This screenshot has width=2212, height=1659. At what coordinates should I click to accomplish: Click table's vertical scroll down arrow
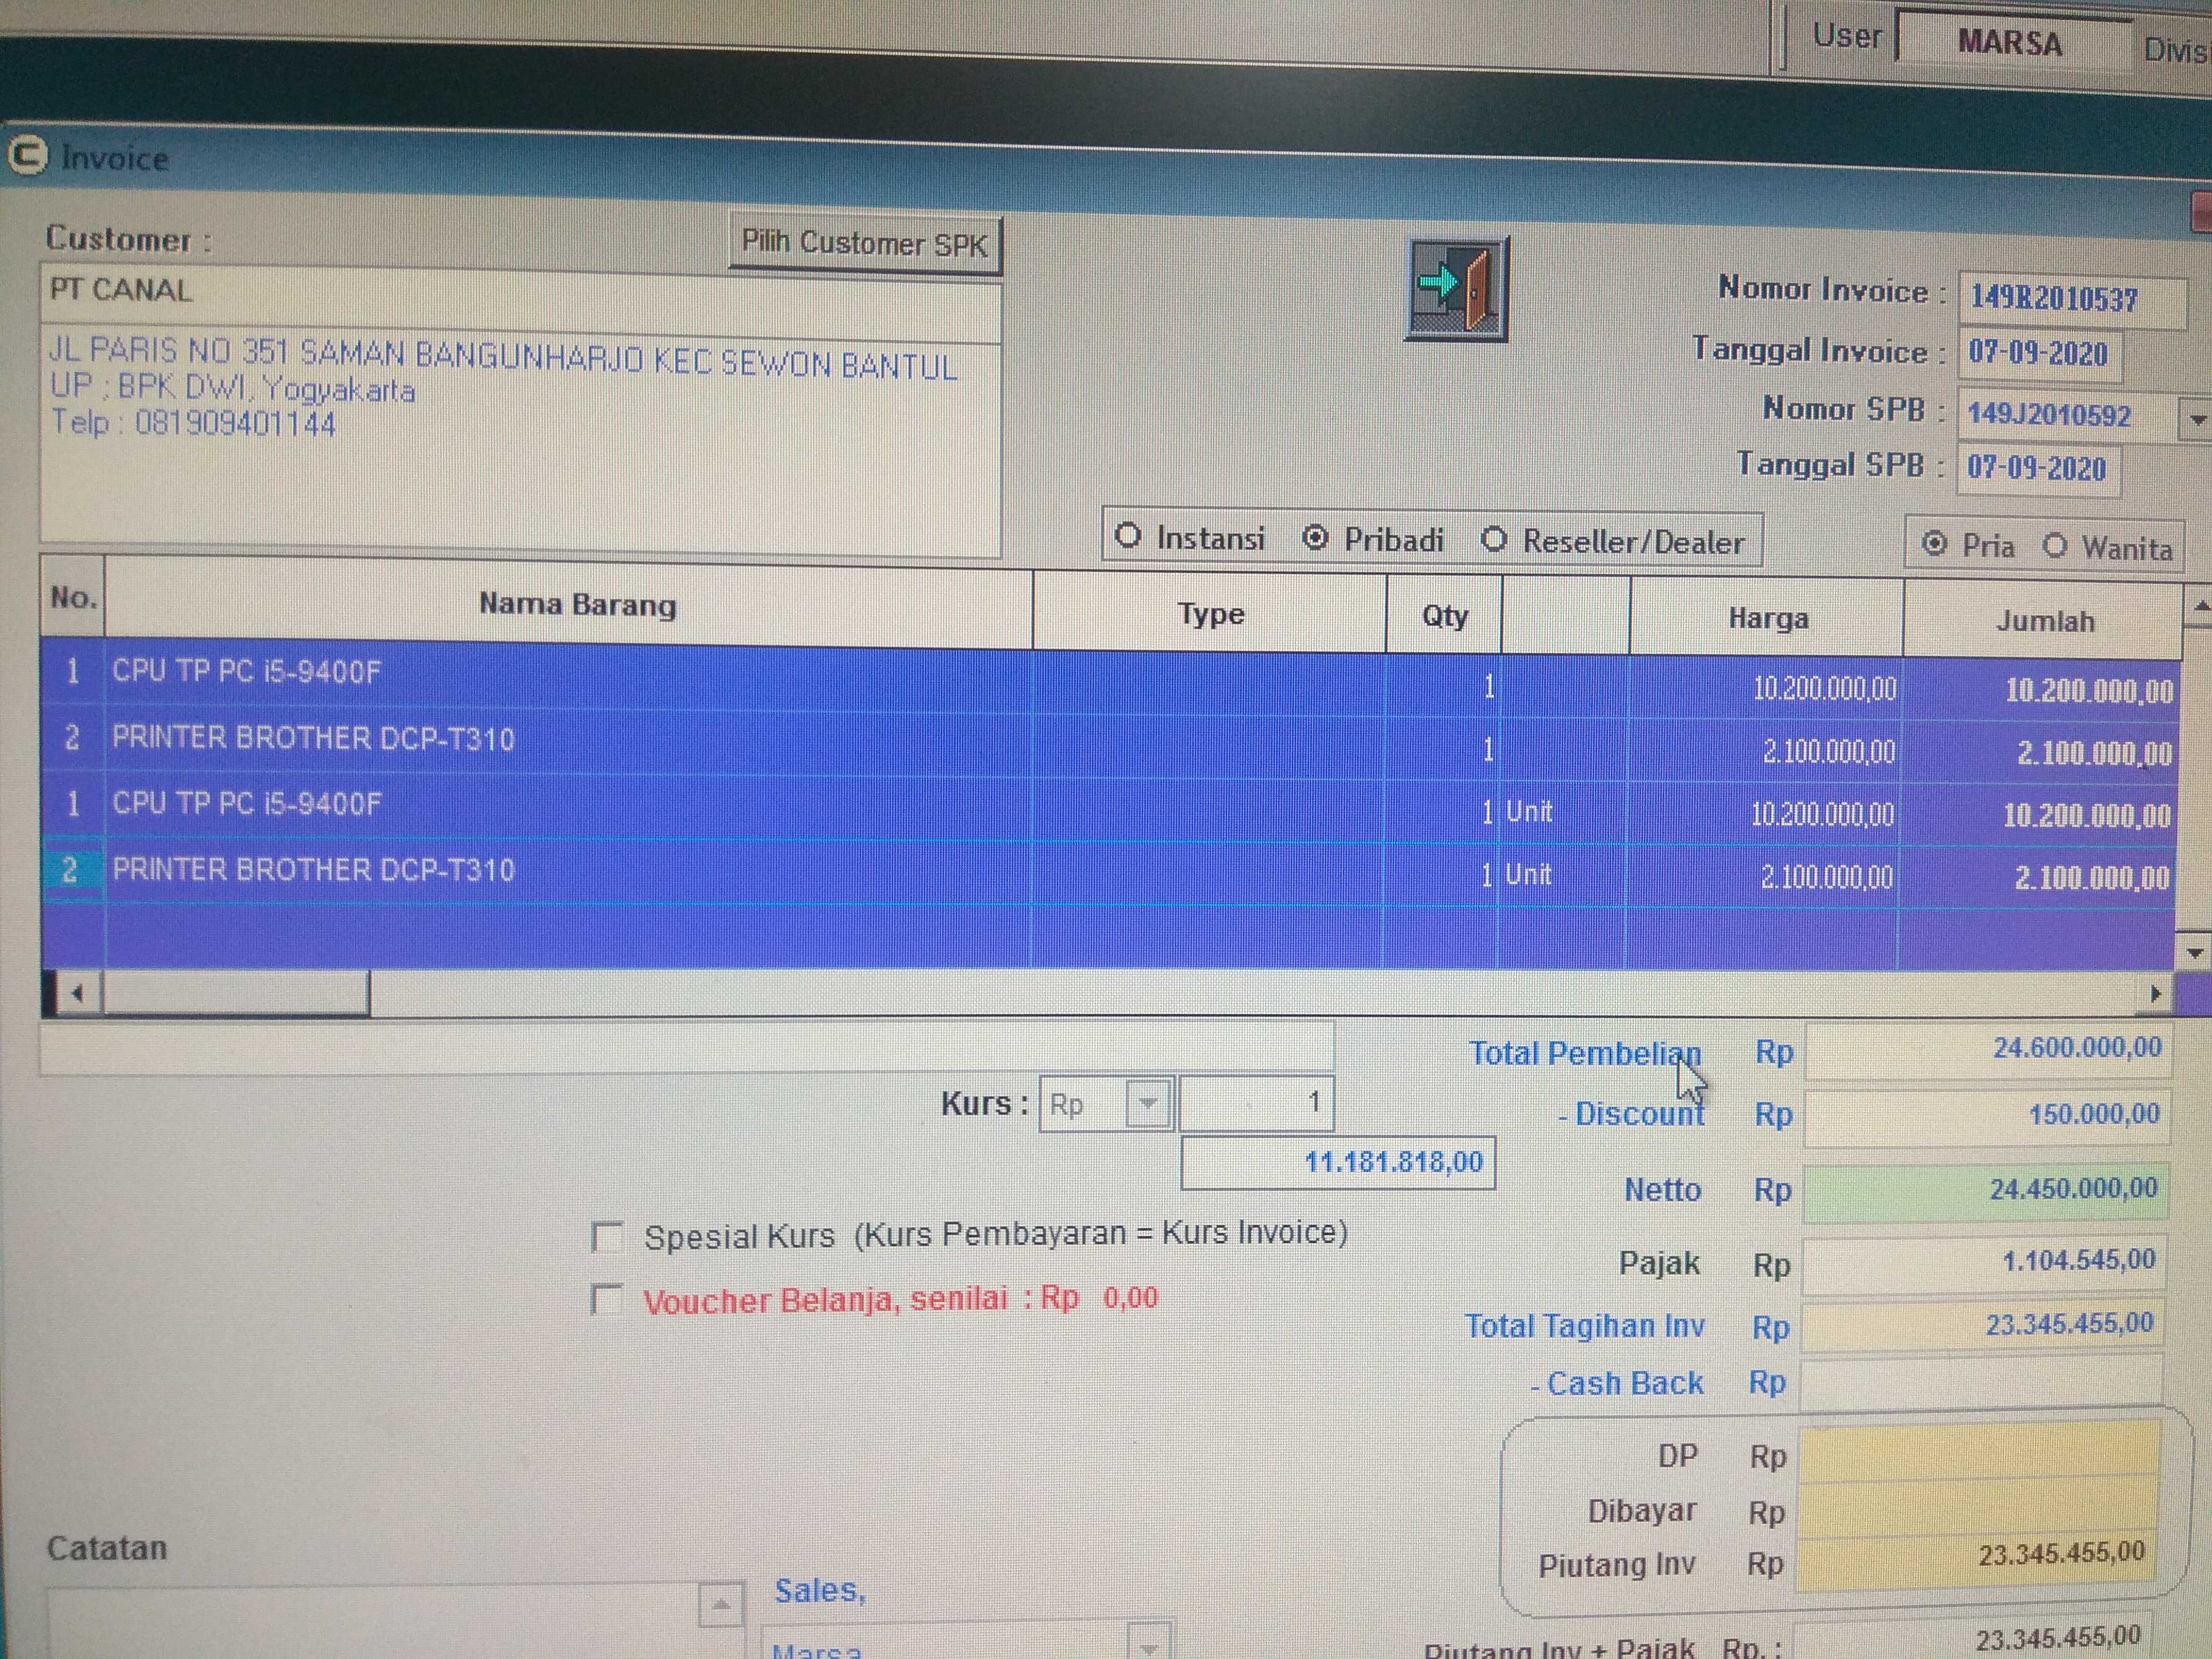(x=2195, y=953)
